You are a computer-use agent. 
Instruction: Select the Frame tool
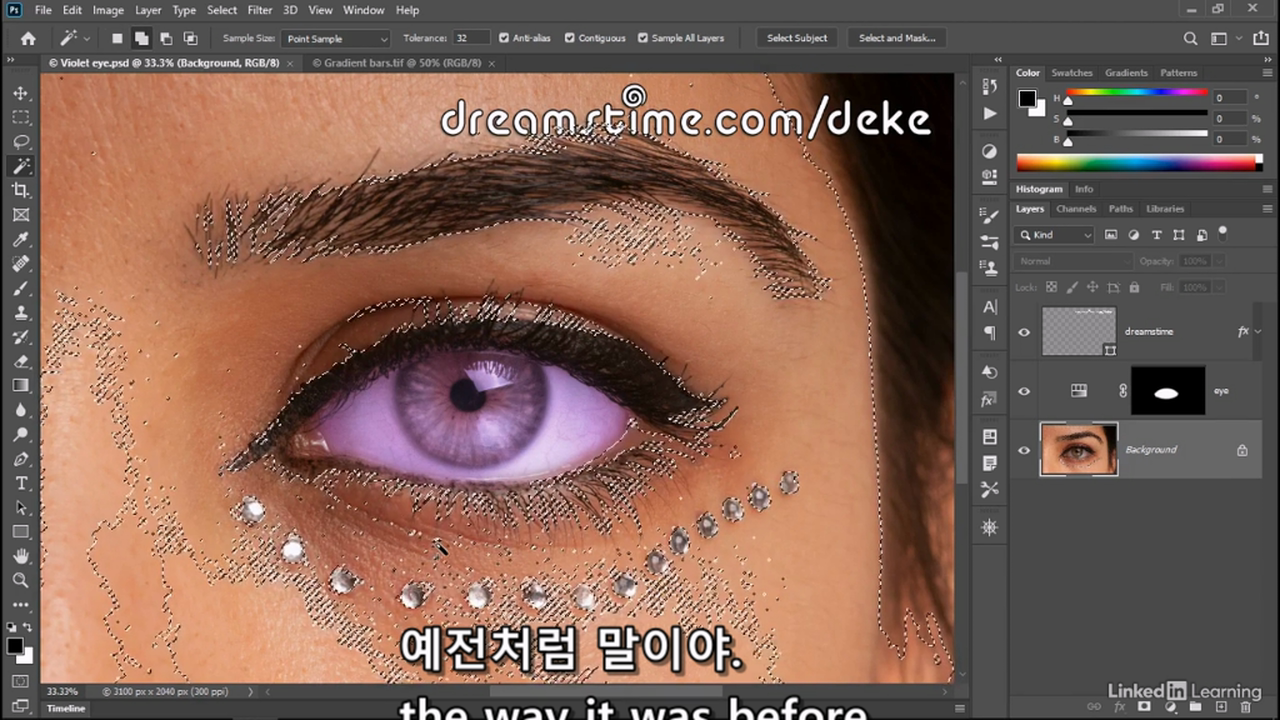[x=21, y=215]
